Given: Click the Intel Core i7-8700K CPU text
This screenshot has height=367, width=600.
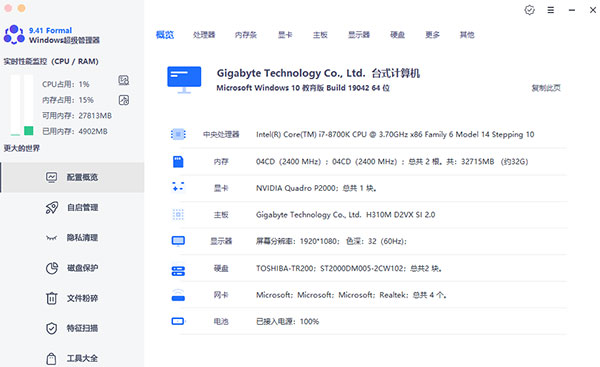Looking at the screenshot, I should tap(395, 134).
